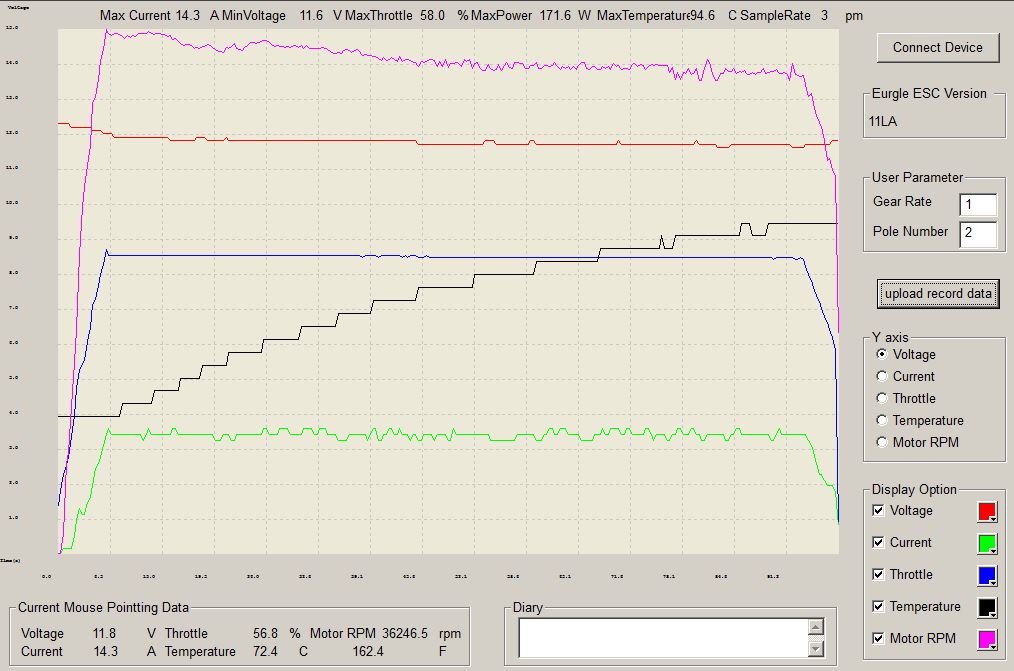Open the green Current color dropdown

point(987,543)
